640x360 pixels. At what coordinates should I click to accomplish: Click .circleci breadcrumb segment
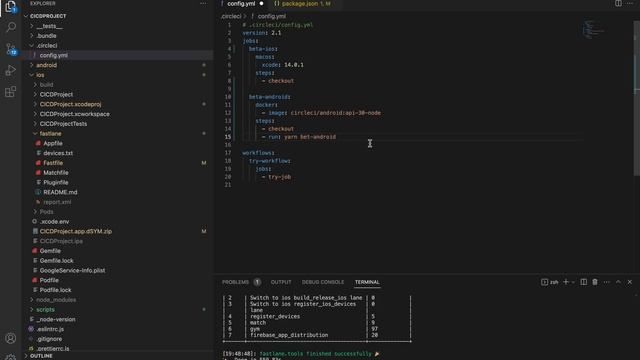click(x=231, y=16)
